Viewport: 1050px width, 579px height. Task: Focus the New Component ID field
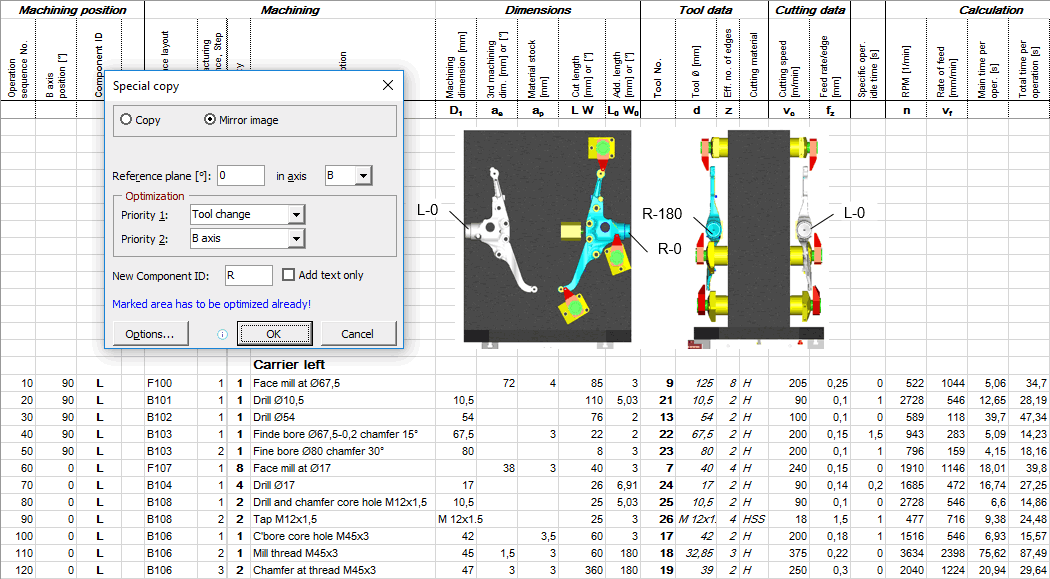click(249, 275)
